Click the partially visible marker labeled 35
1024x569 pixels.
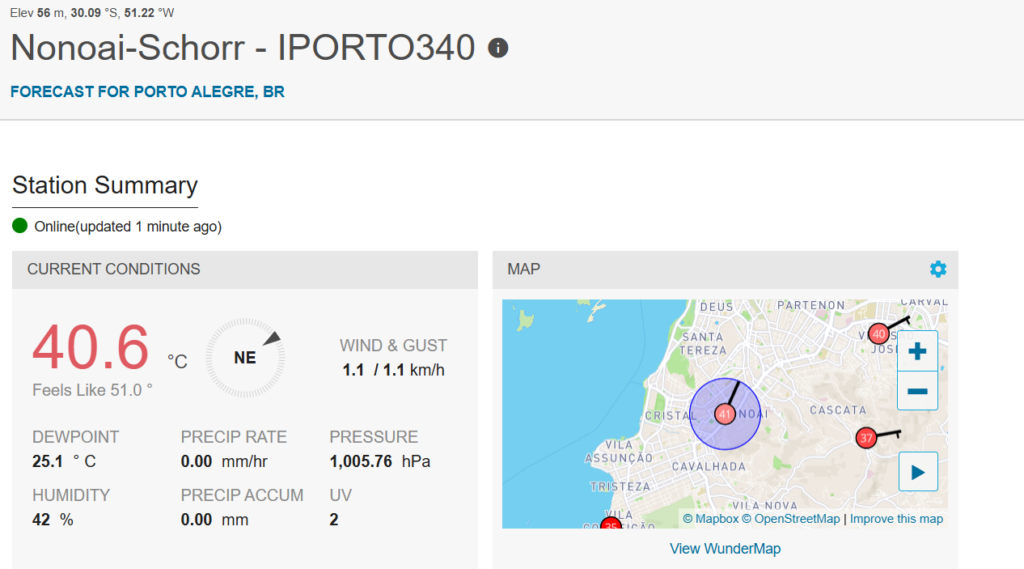tap(610, 524)
